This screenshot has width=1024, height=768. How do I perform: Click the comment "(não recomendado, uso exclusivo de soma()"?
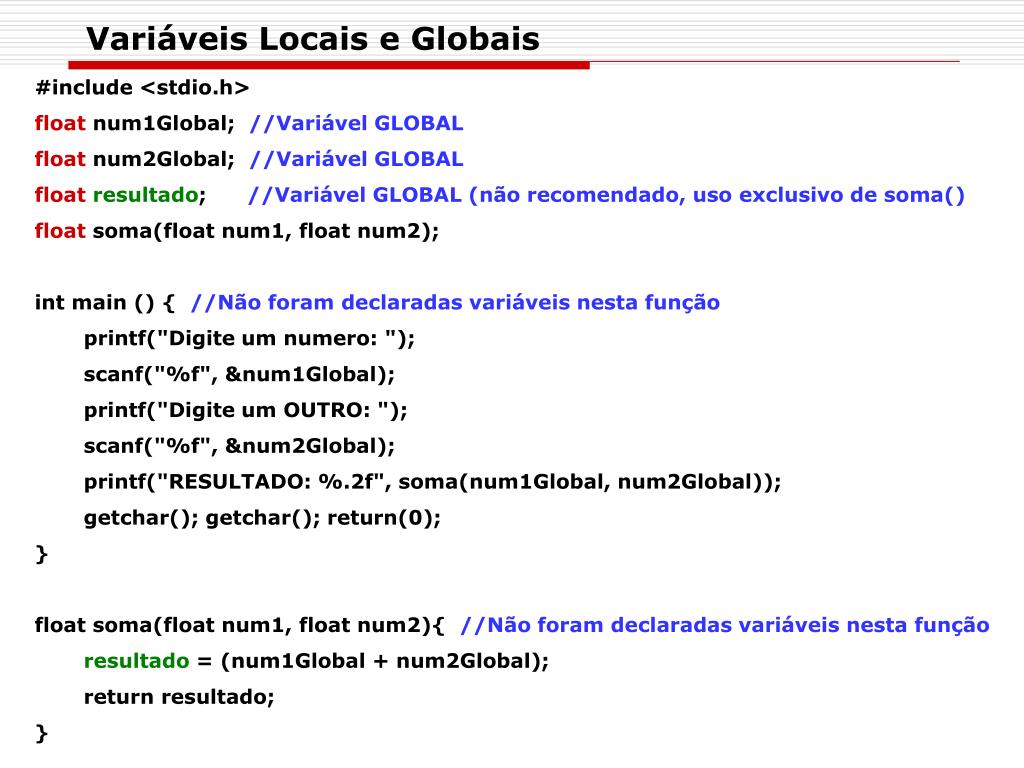pos(716,195)
